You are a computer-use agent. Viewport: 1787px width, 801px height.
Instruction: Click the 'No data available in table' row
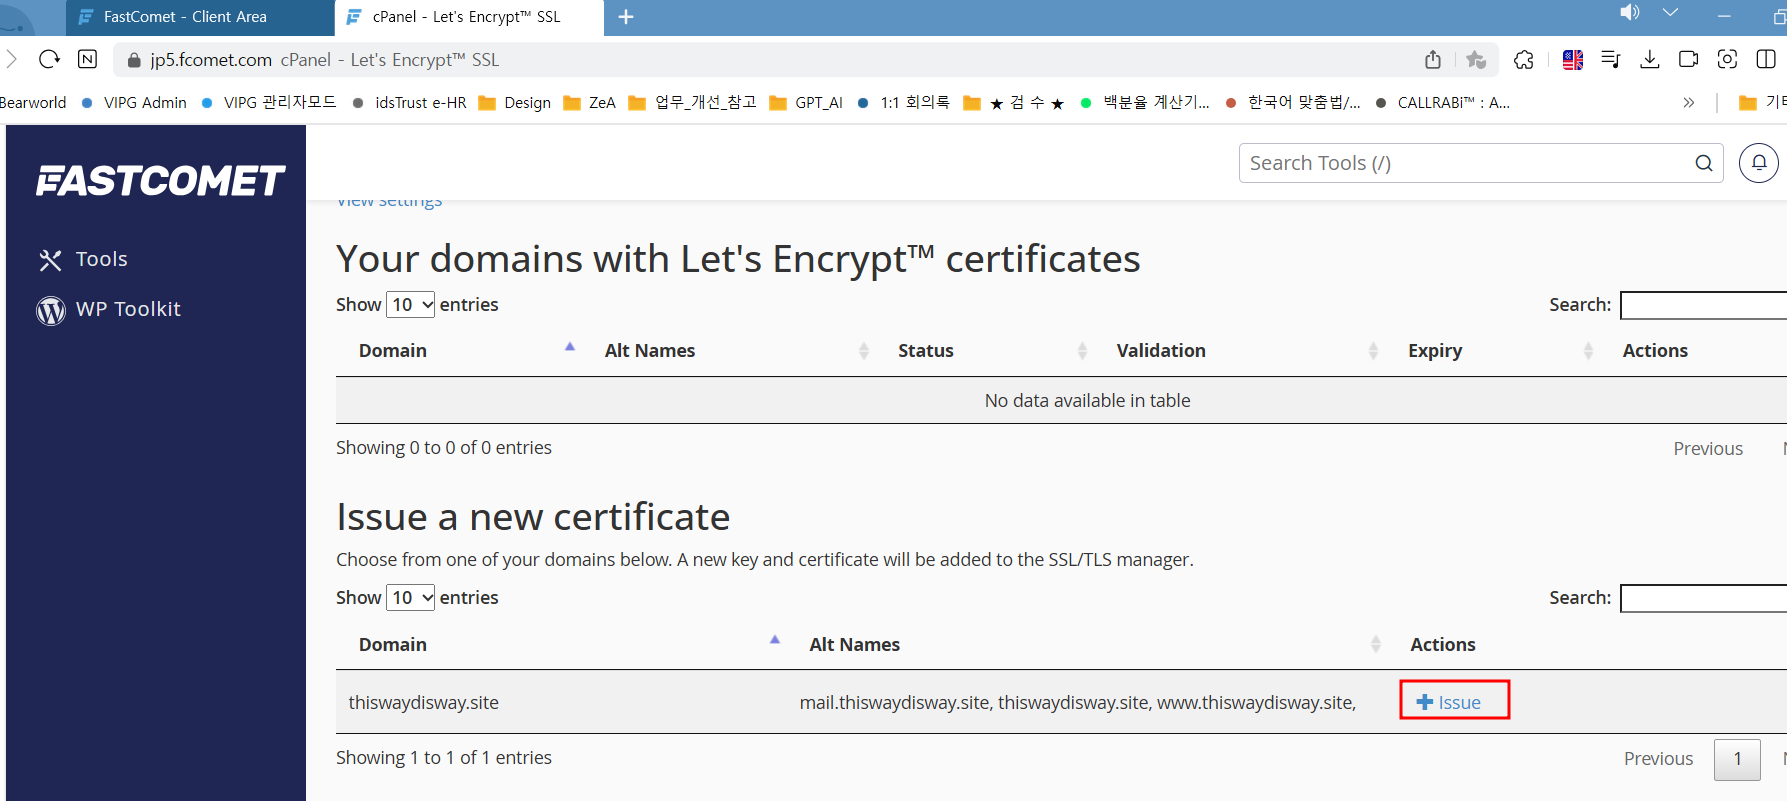point(1061,401)
